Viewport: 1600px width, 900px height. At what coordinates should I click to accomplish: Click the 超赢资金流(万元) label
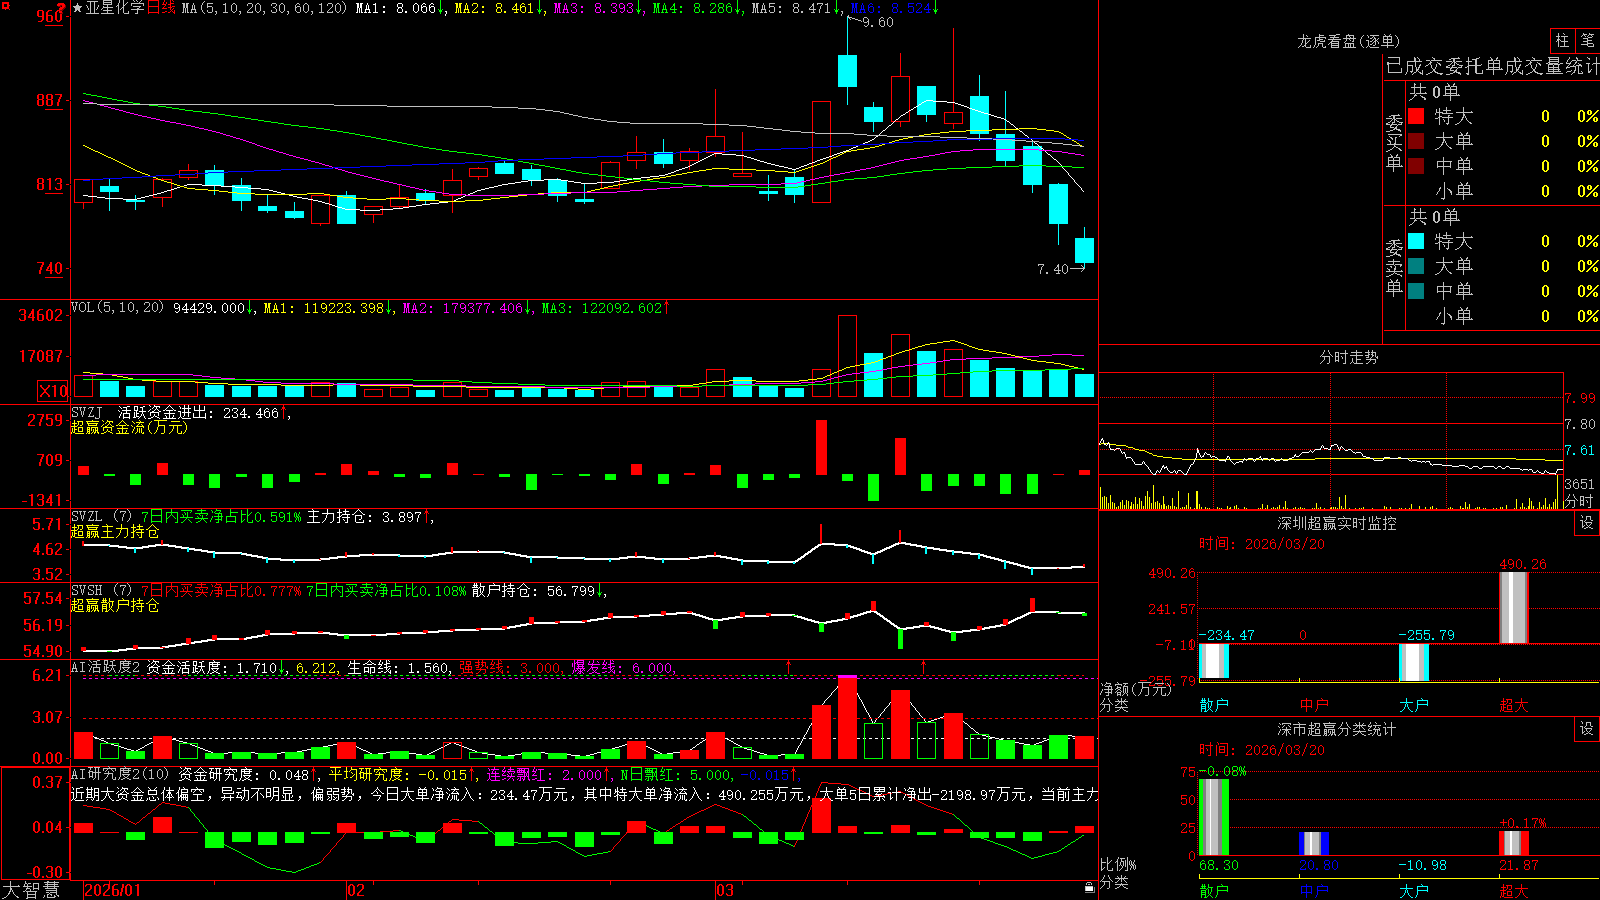(129, 427)
